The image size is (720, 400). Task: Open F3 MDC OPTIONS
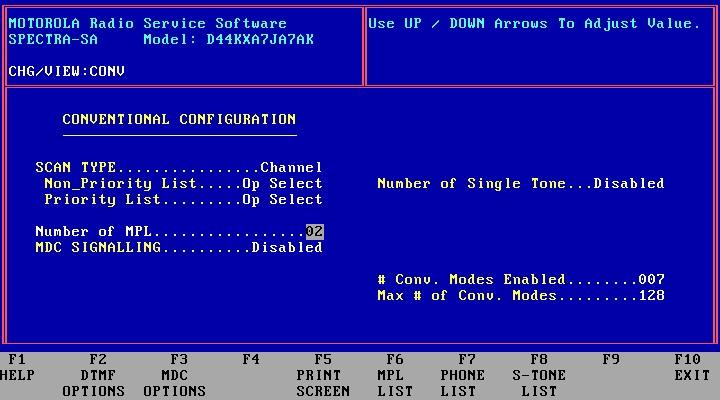coord(174,375)
